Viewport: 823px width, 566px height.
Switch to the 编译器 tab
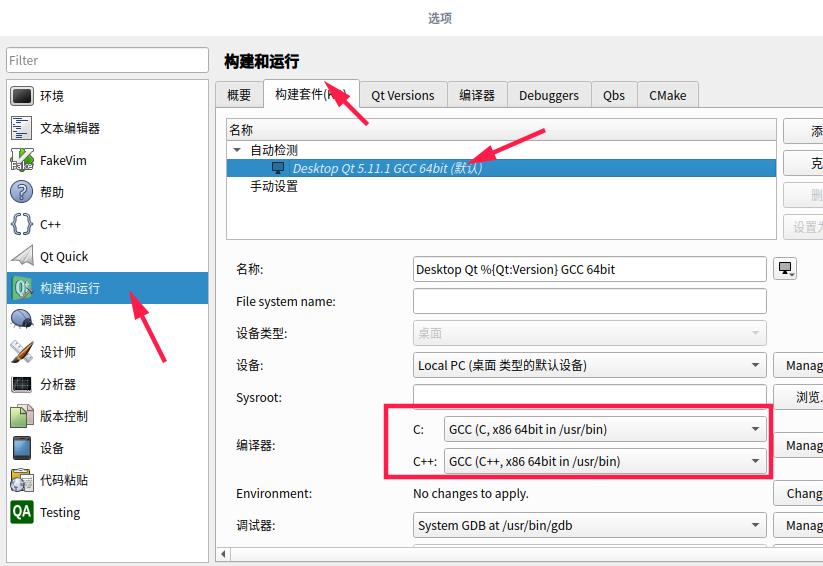477,95
